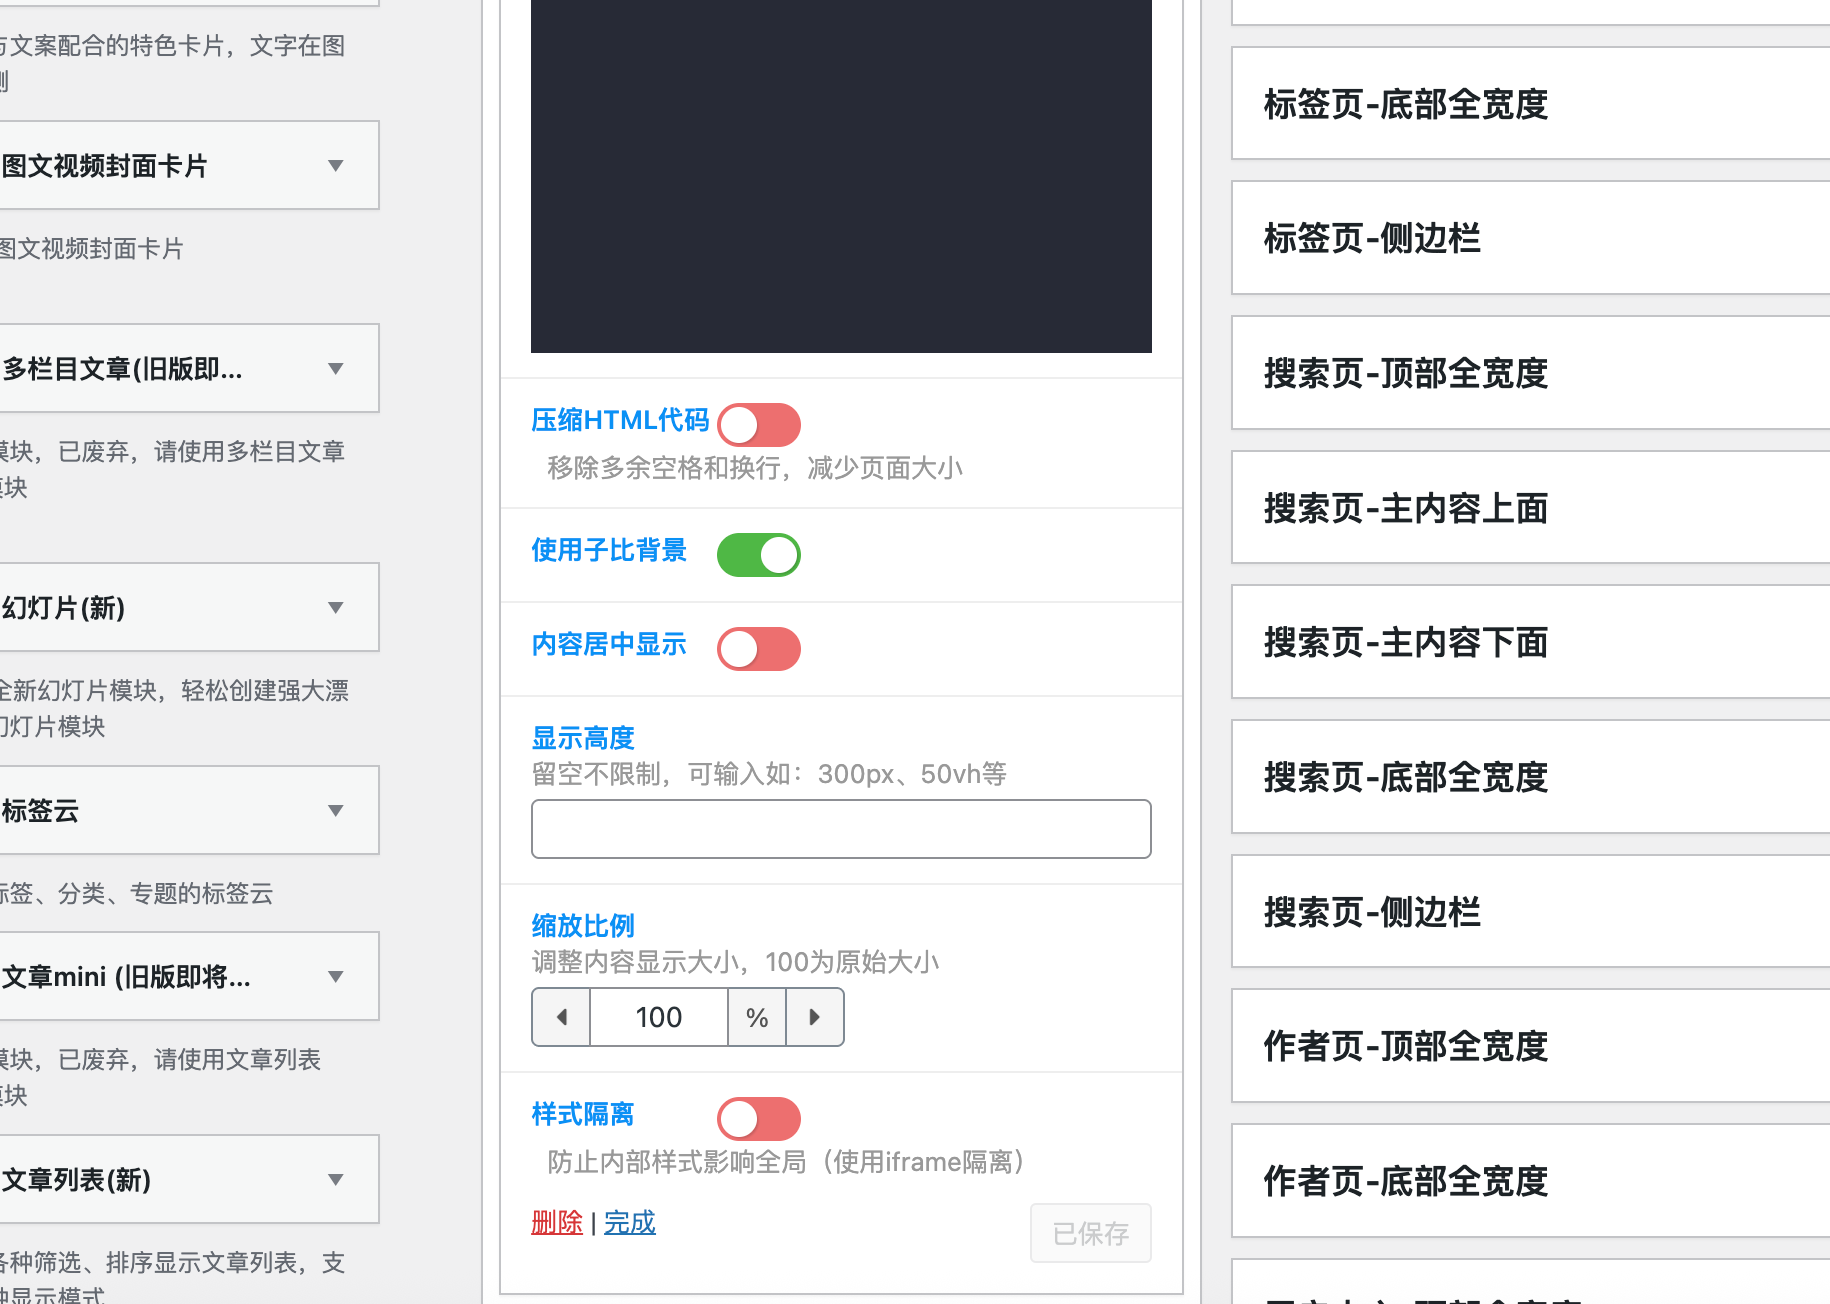This screenshot has width=1830, height=1304.
Task: Enable the 内容居中显示 toggle
Action: [758, 648]
